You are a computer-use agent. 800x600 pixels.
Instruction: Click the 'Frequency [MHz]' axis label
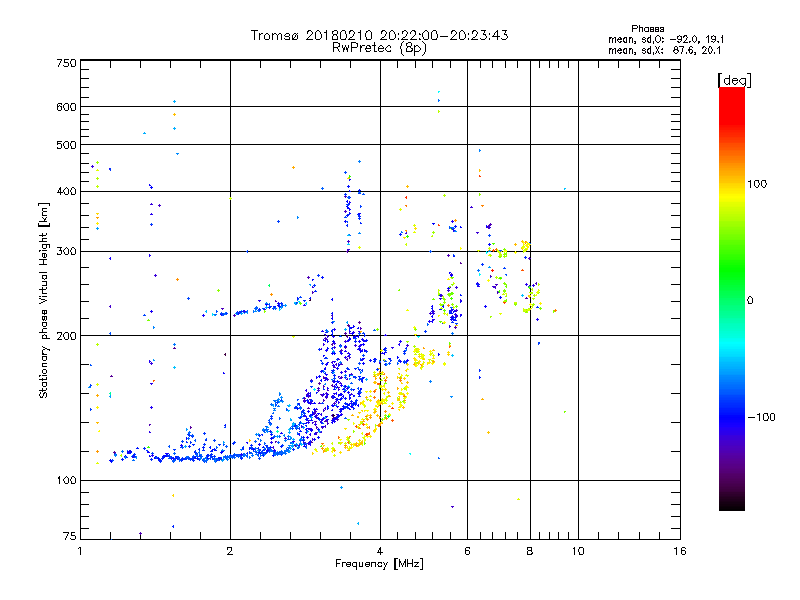click(379, 564)
